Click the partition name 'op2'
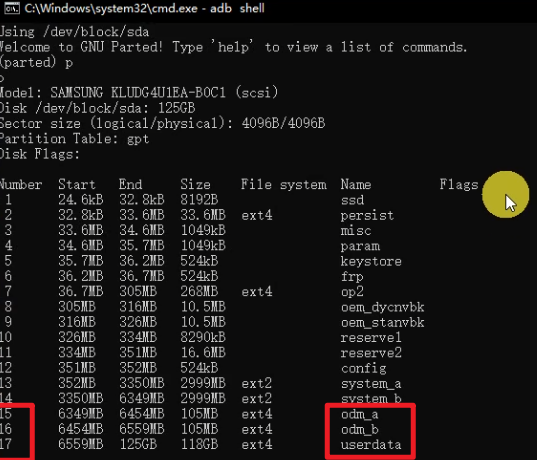 (x=352, y=292)
